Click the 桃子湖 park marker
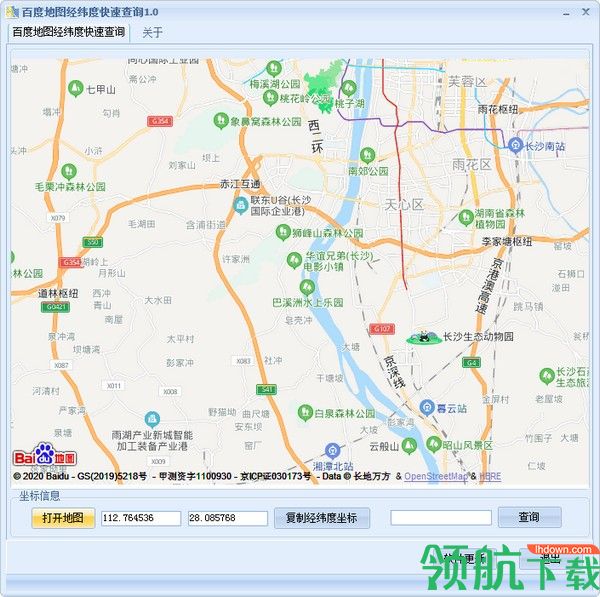 click(x=348, y=88)
